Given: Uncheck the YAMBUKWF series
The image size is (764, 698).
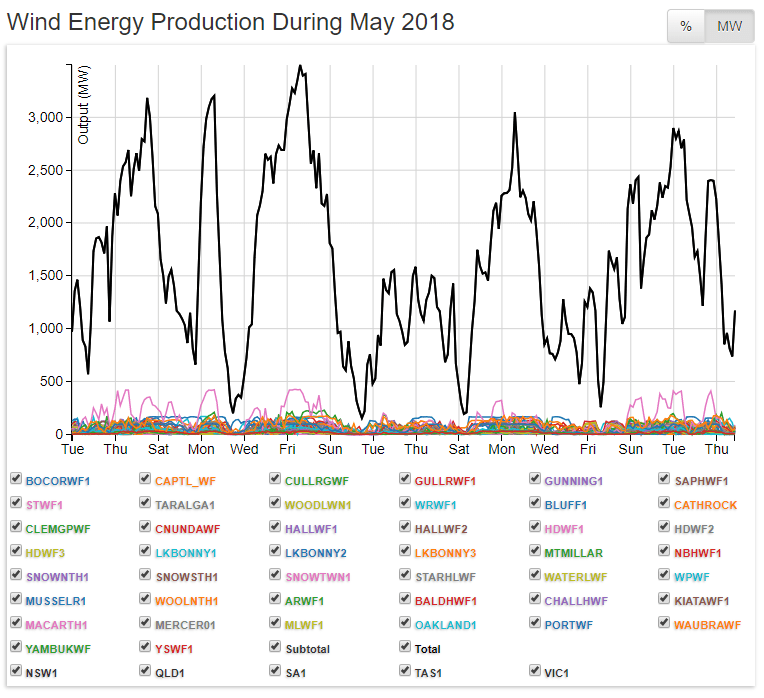Looking at the screenshot, I should click(x=17, y=648).
